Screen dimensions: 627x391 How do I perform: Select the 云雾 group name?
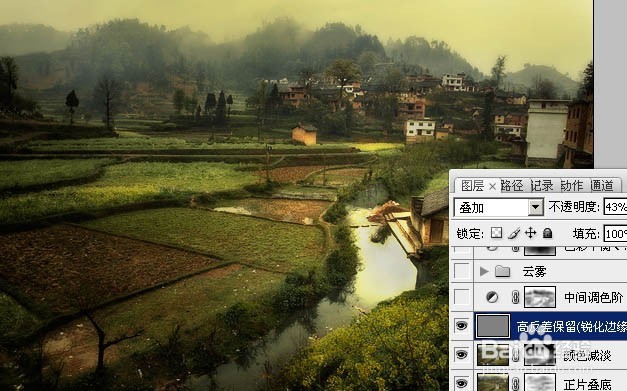pyautogui.click(x=535, y=271)
